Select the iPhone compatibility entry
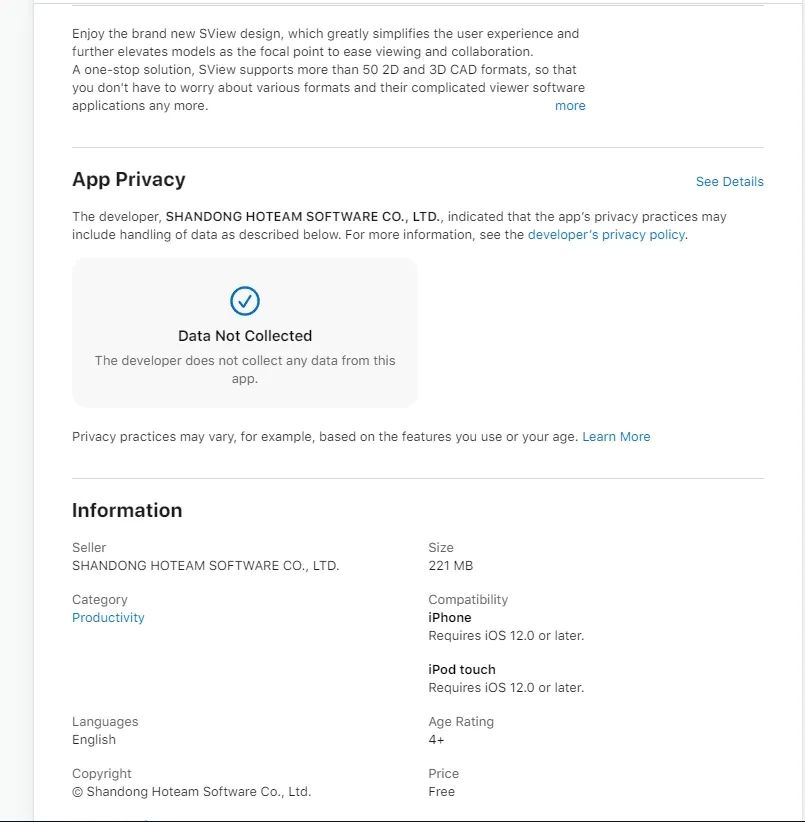805x822 pixels. [x=450, y=618]
